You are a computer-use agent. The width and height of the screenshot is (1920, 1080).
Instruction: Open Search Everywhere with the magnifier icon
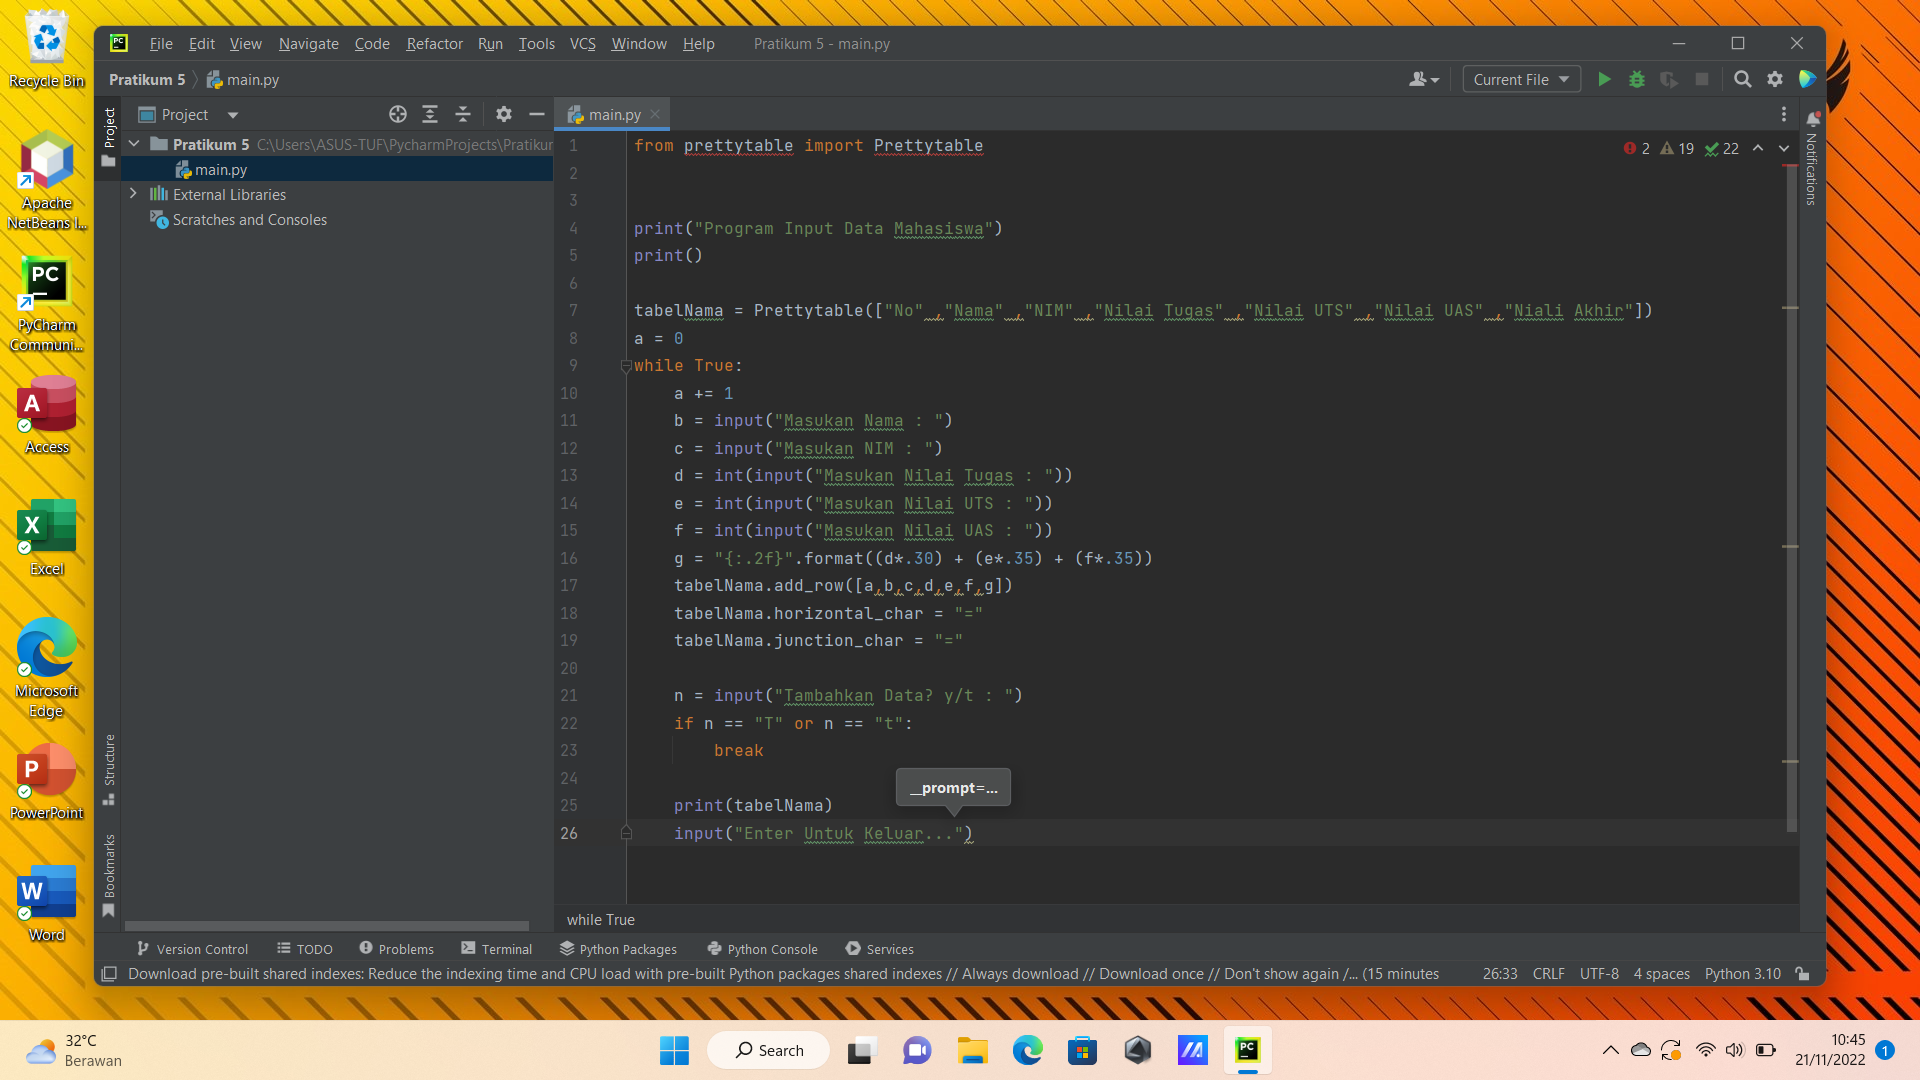[x=1743, y=79]
